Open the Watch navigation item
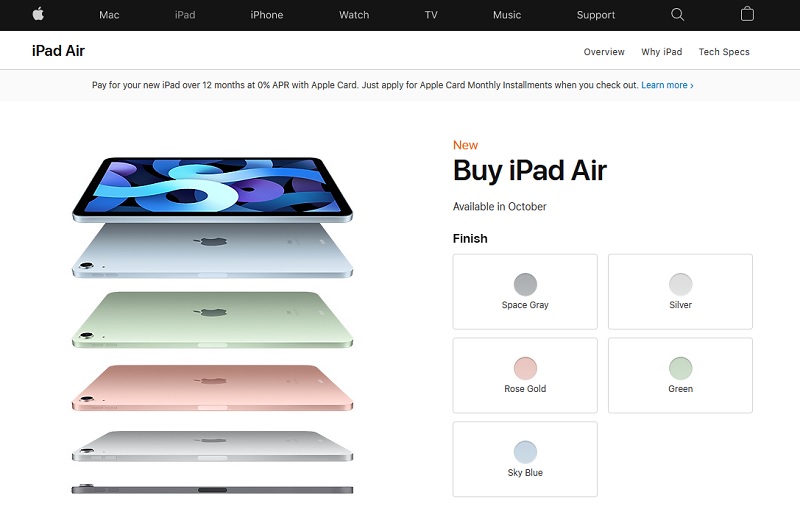Screen dimensions: 800x520 coord(354,15)
